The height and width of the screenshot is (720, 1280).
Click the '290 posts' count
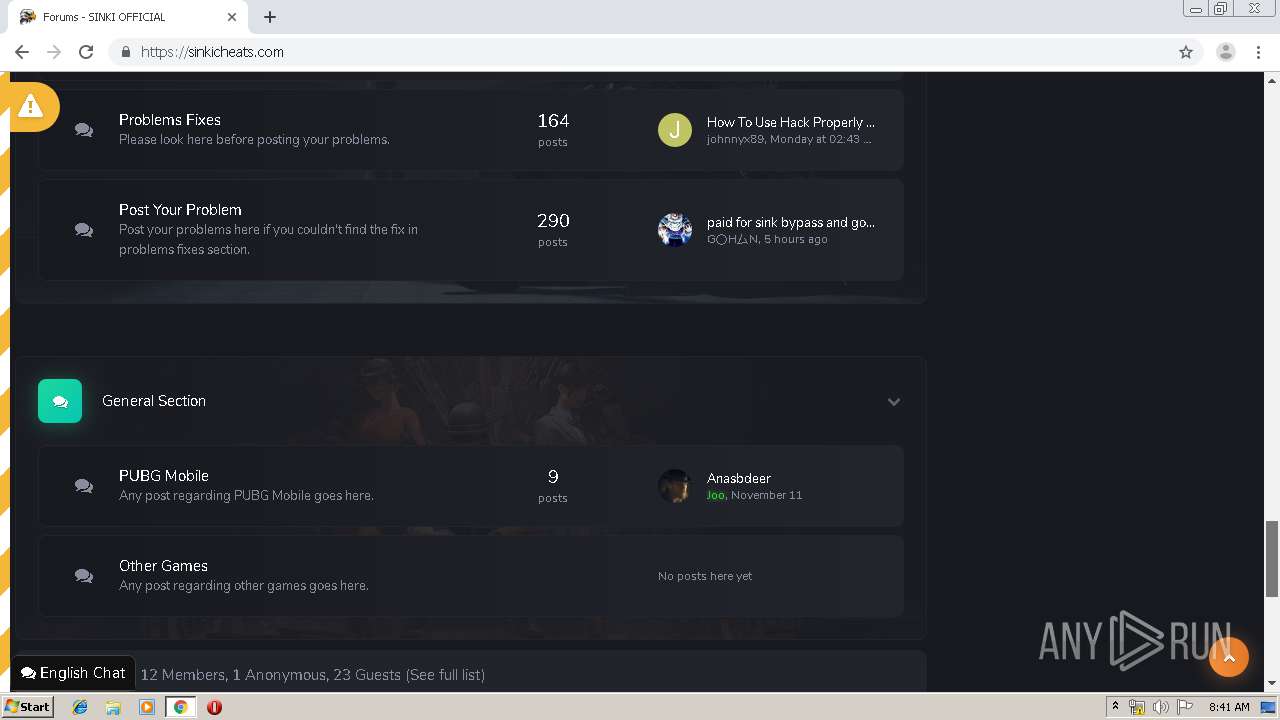point(553,230)
